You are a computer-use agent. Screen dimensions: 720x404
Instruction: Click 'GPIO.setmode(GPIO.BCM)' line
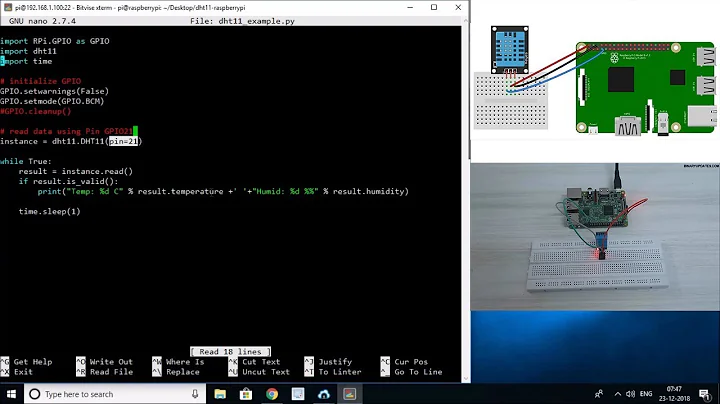coord(52,101)
